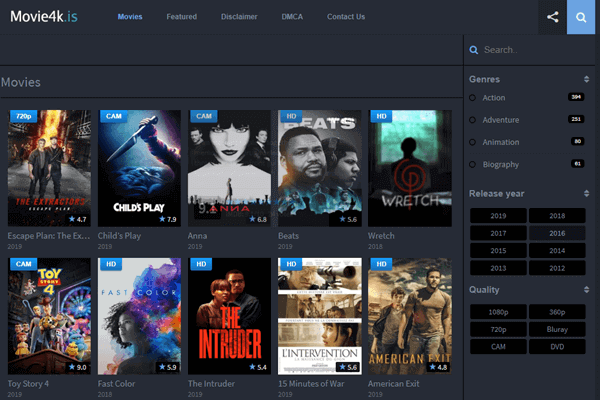Click the 15 Minutes of War title
Image resolution: width=600 pixels, height=400 pixels.
[x=311, y=384]
